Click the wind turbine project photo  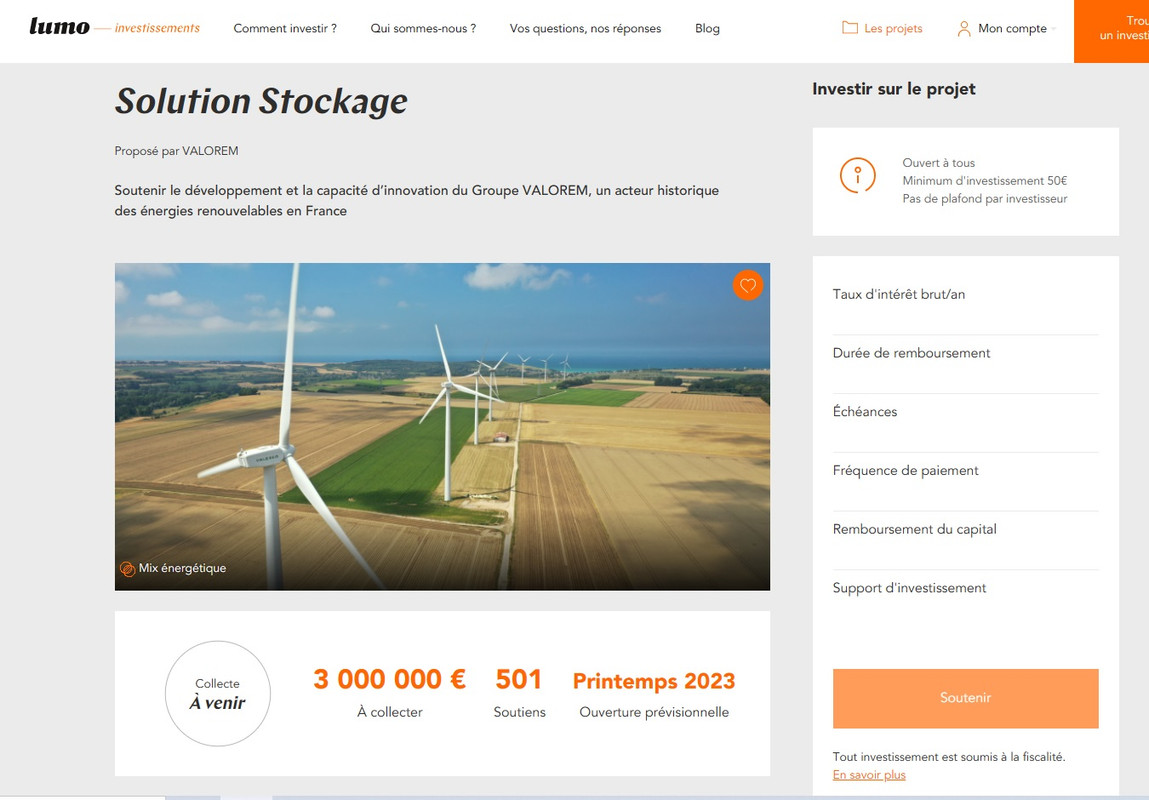click(x=442, y=426)
